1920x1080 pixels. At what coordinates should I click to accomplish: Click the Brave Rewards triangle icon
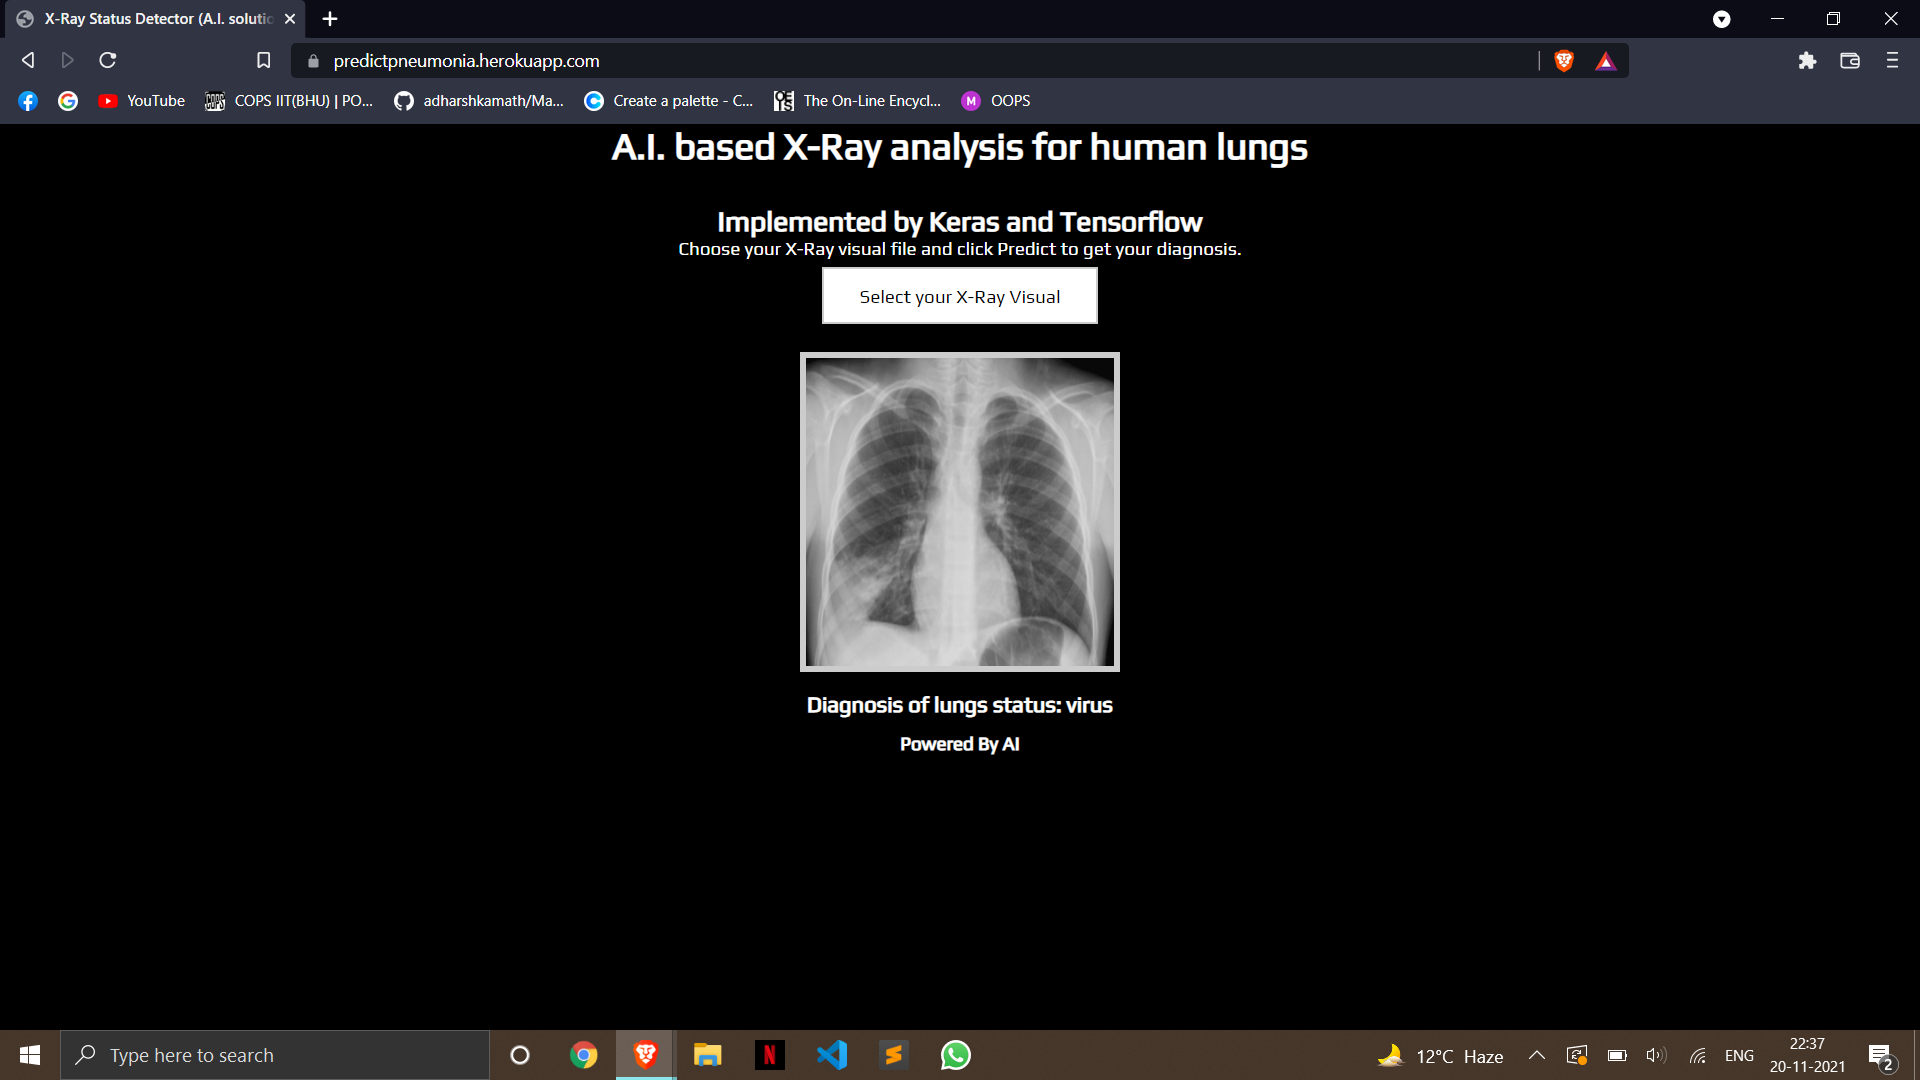(x=1605, y=60)
